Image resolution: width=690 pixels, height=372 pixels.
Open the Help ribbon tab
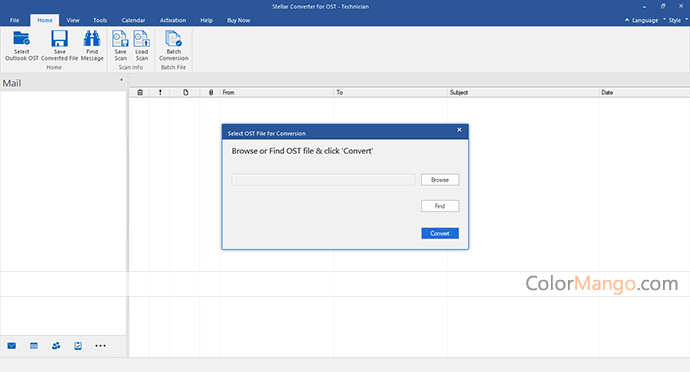(x=206, y=20)
